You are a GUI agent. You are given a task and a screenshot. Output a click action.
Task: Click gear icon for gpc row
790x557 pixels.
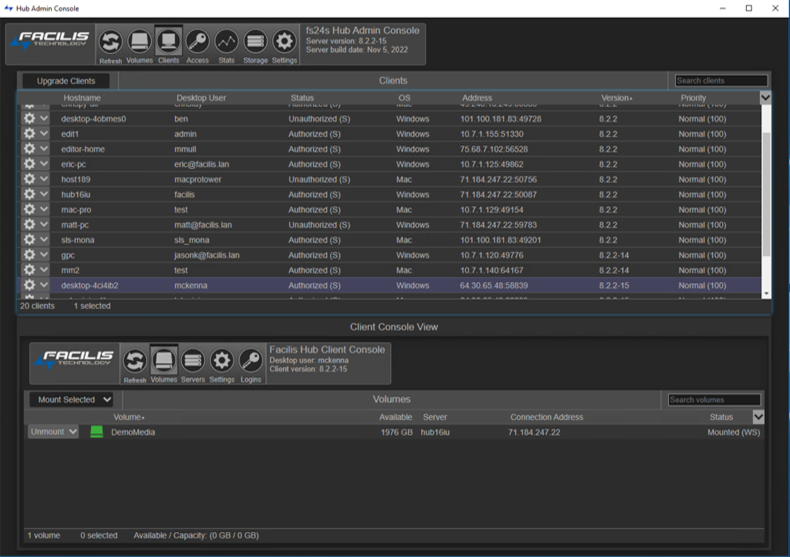(x=29, y=254)
